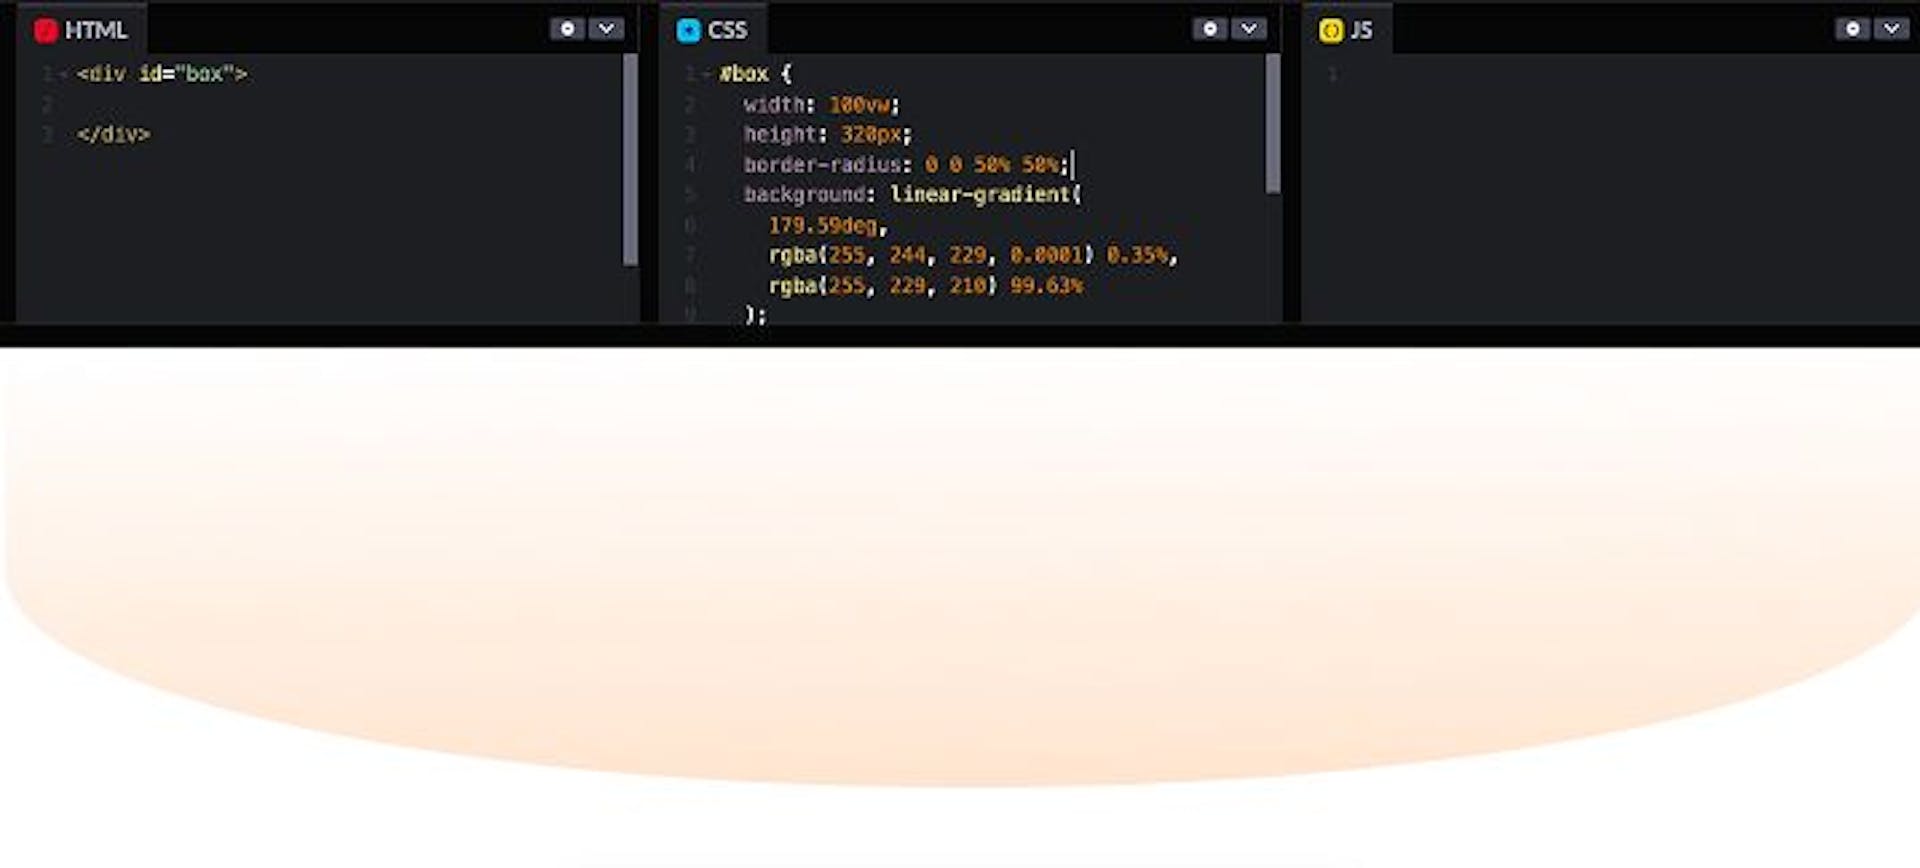Click the blue CSS logo icon
The height and width of the screenshot is (868, 1920).
pos(688,31)
